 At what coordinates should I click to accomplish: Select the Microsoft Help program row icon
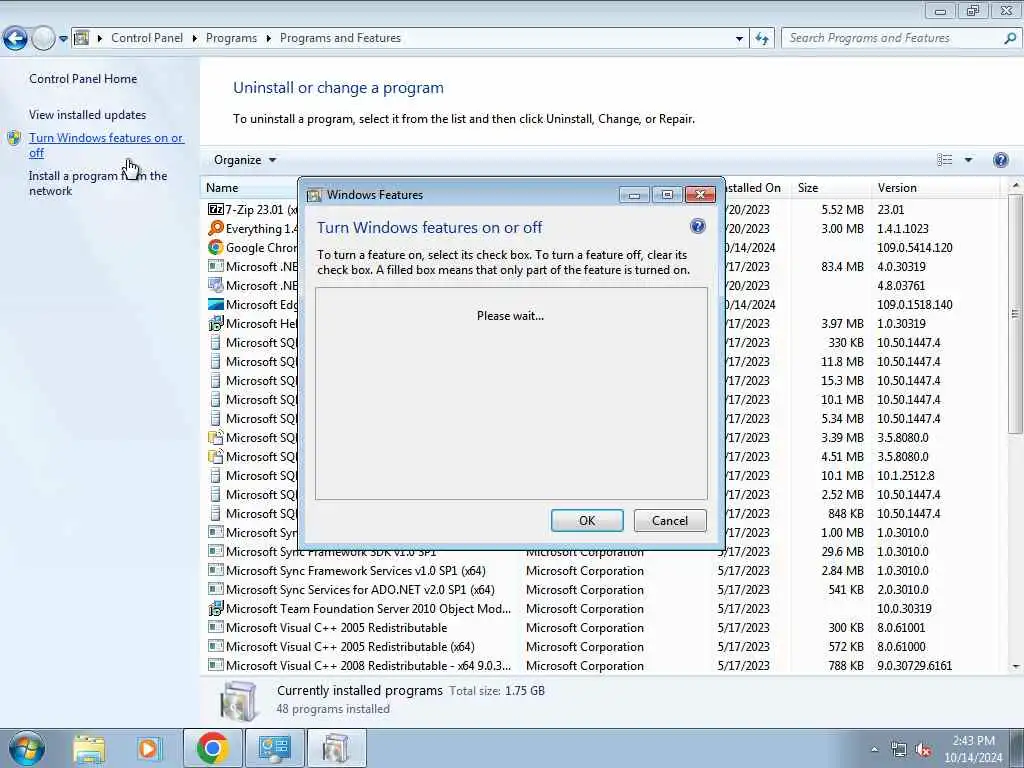pos(216,323)
